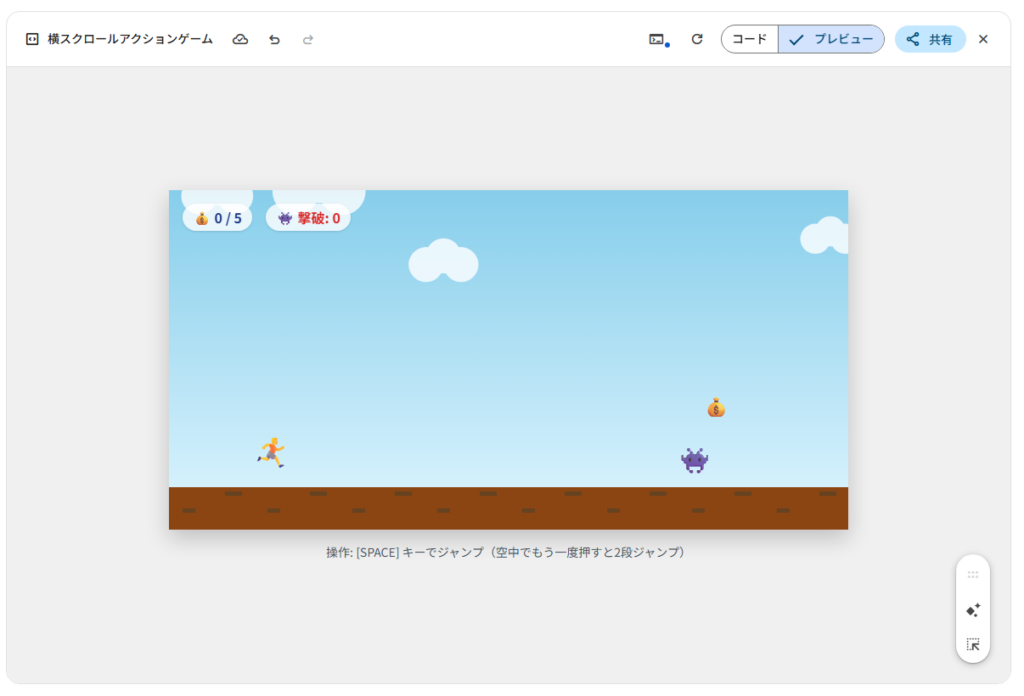This screenshot has width=1024, height=696.
Task: Click the floating toolbar drag handle
Action: click(x=973, y=575)
